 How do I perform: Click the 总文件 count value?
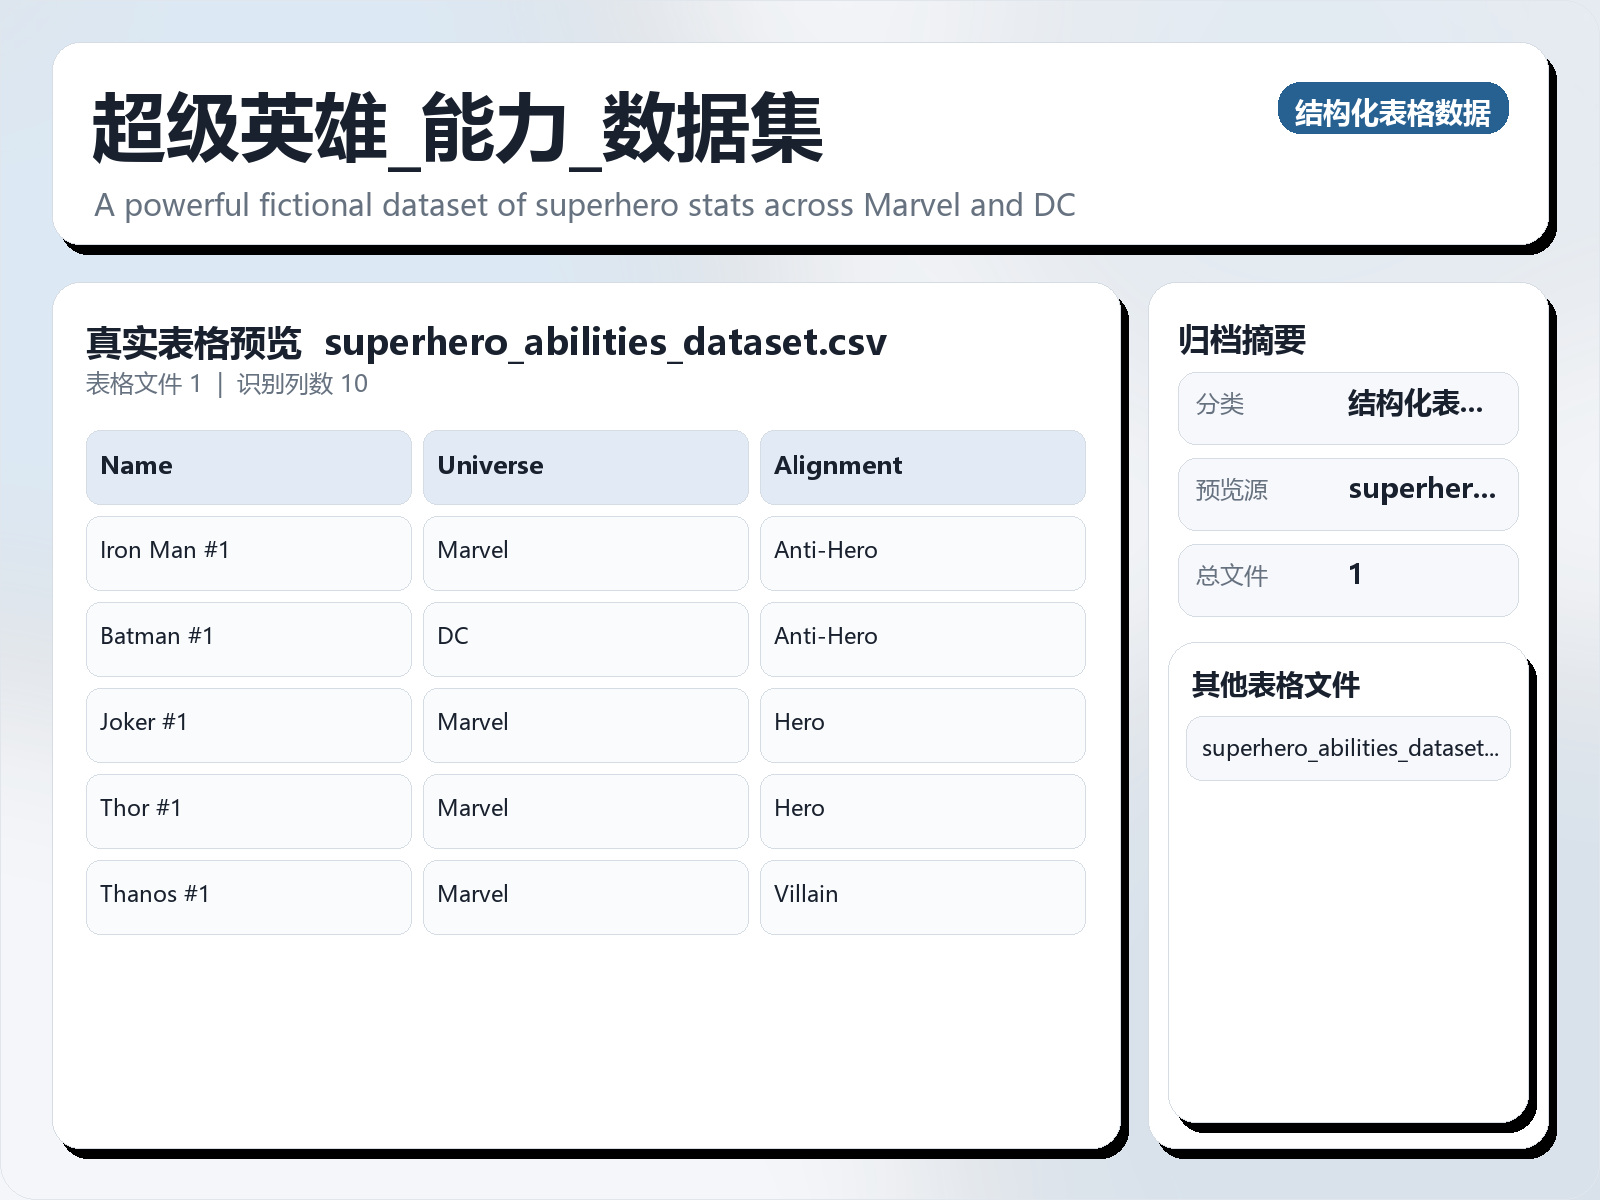pyautogui.click(x=1348, y=579)
